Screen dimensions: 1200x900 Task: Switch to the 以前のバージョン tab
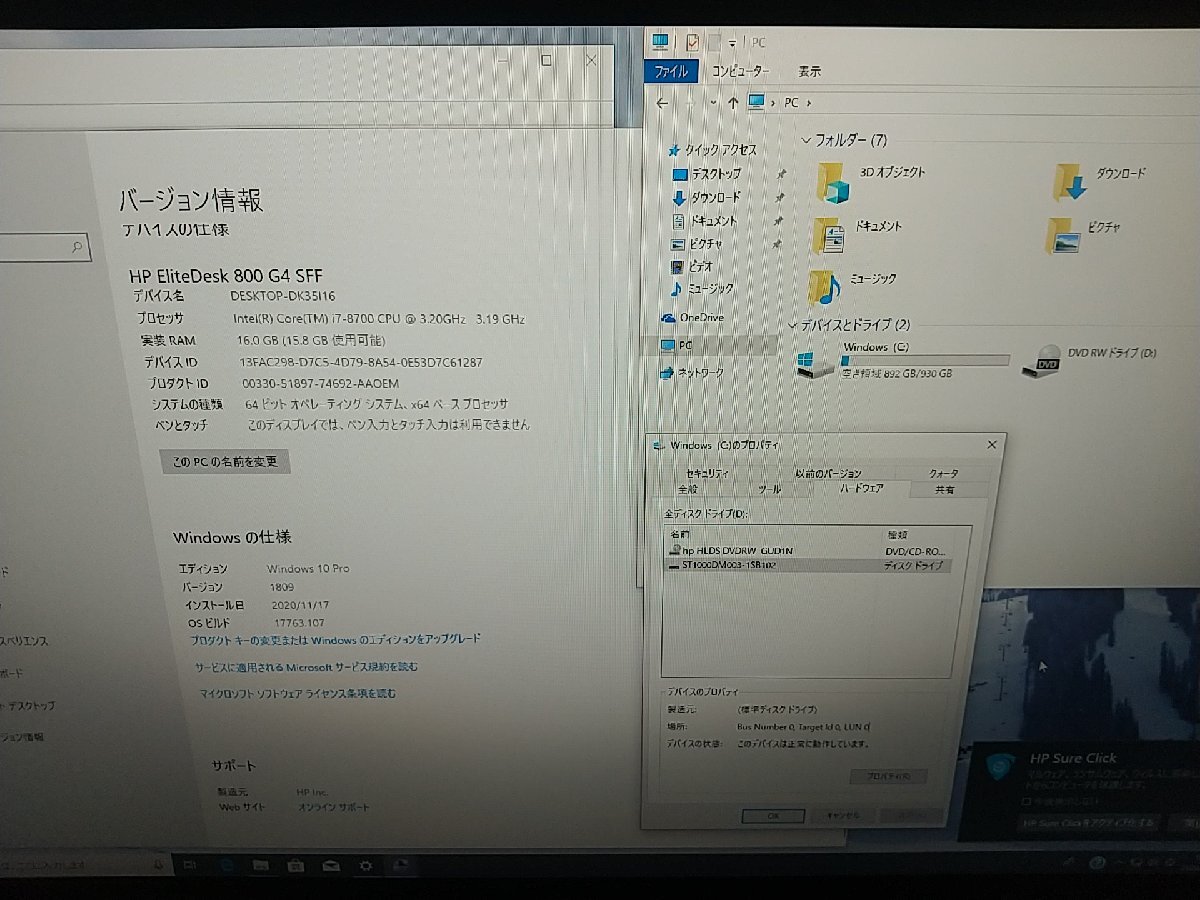tap(828, 474)
